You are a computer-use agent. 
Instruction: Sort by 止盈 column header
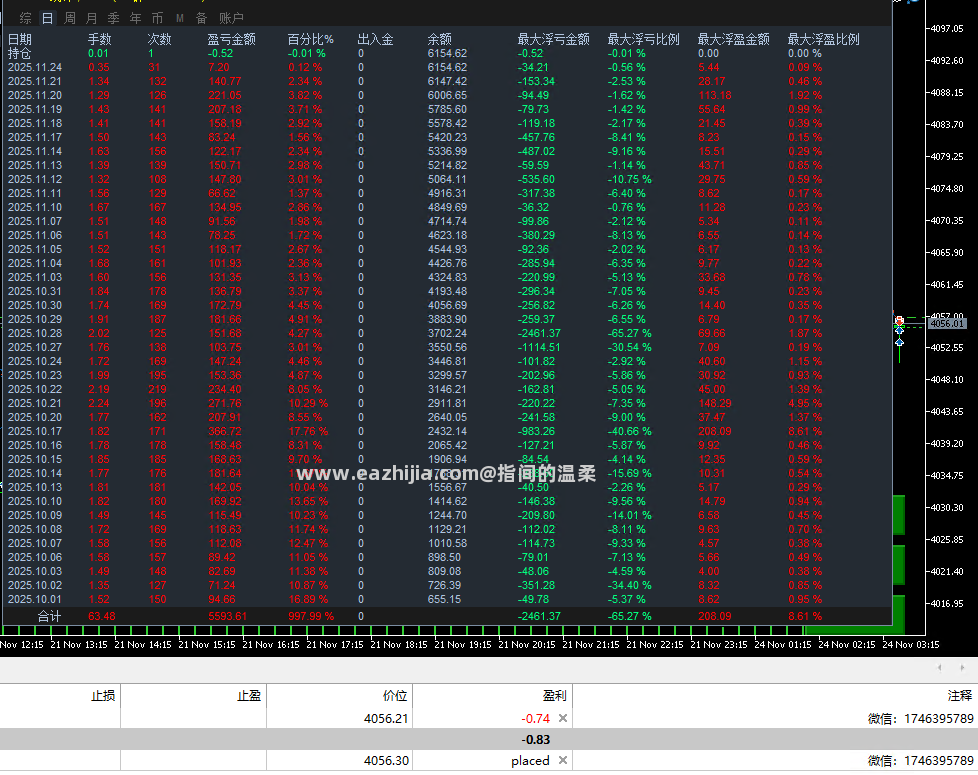click(x=249, y=696)
